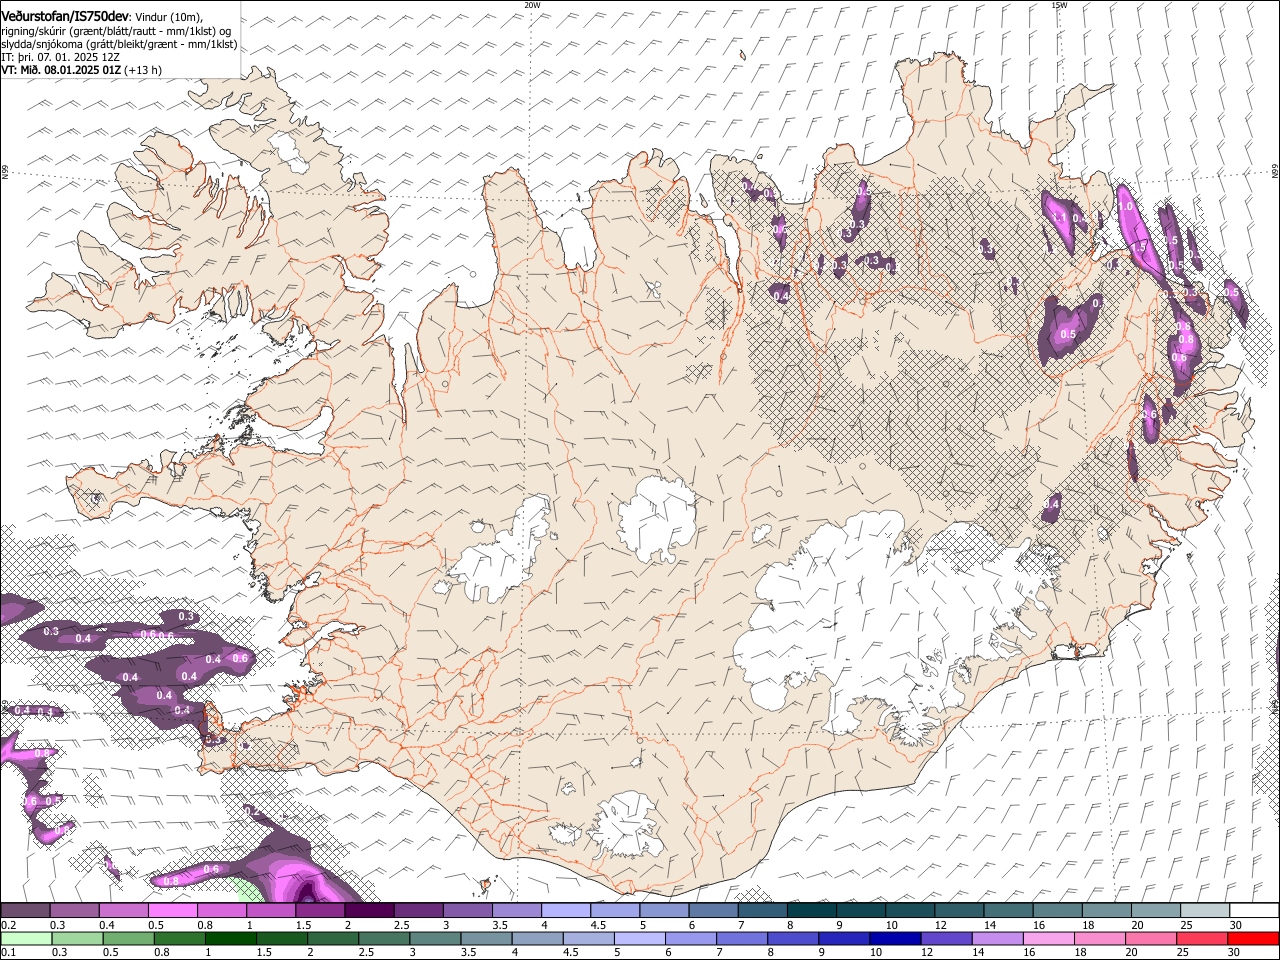Click the white swatch after 30 in upper legend
The height and width of the screenshot is (960, 1280).
point(1254,911)
